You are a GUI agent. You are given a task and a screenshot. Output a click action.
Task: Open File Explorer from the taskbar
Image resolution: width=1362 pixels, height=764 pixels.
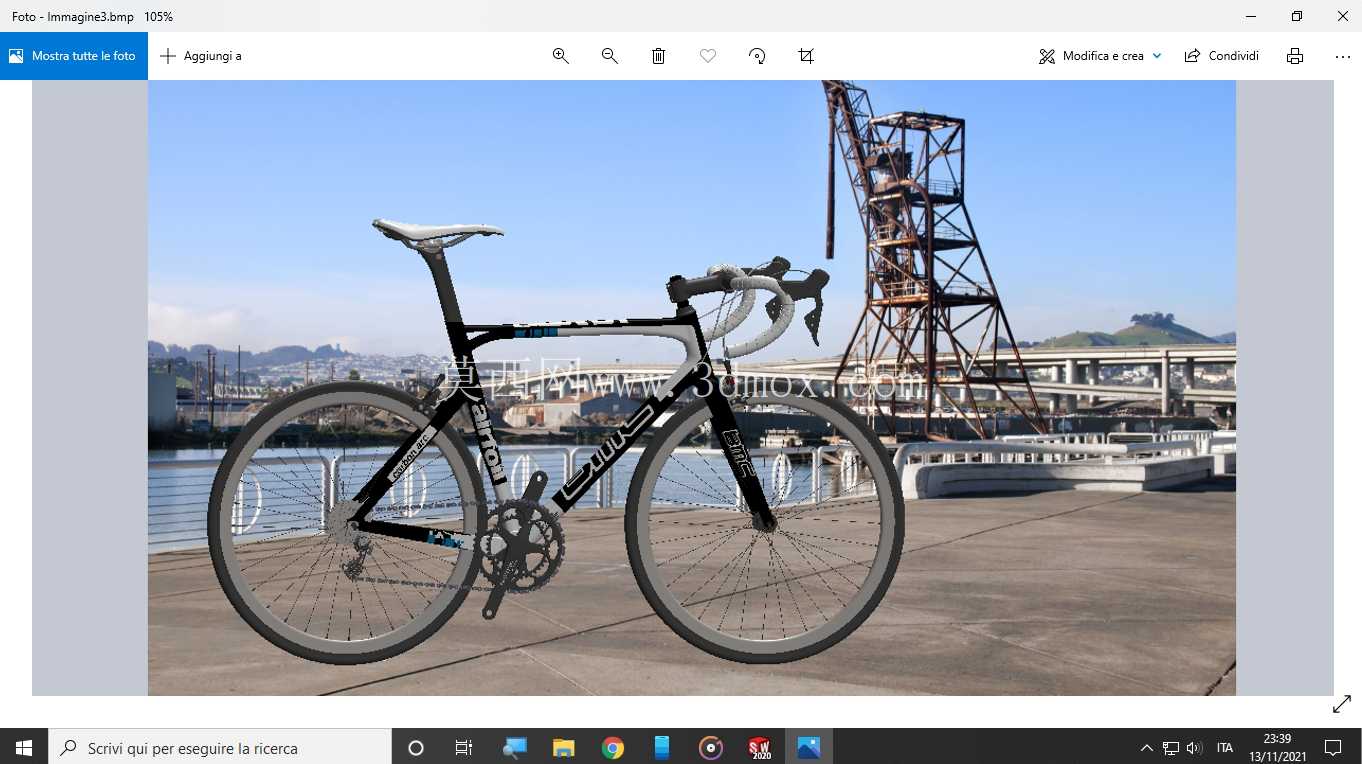click(564, 748)
